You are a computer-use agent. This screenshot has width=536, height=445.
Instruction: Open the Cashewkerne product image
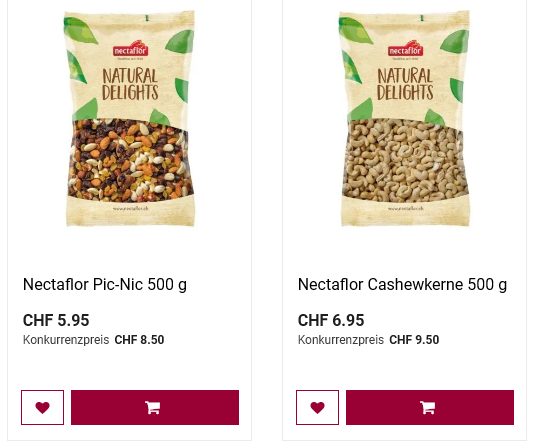[405, 119]
